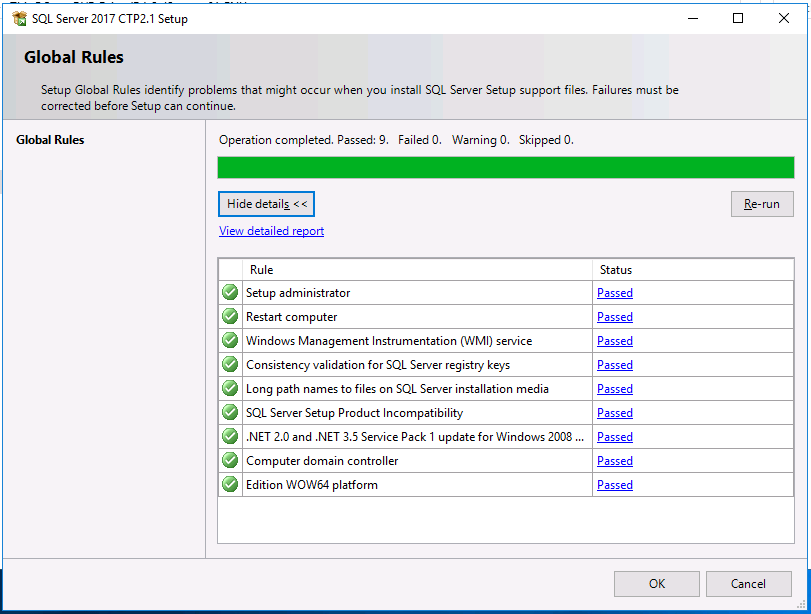Click the SQL Server Setup title bar icon
The height and width of the screenshot is (614, 811).
click(x=20, y=19)
